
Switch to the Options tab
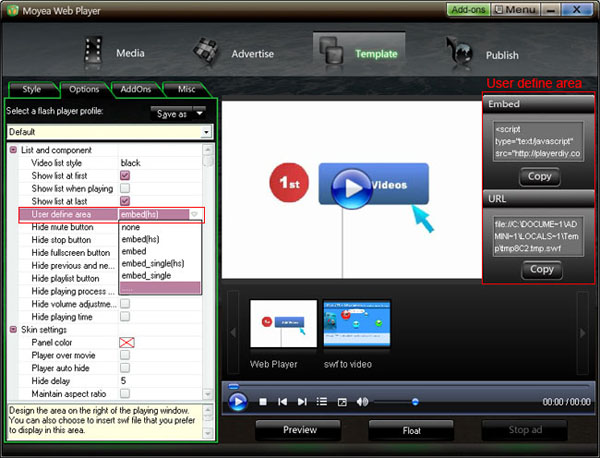tap(84, 89)
